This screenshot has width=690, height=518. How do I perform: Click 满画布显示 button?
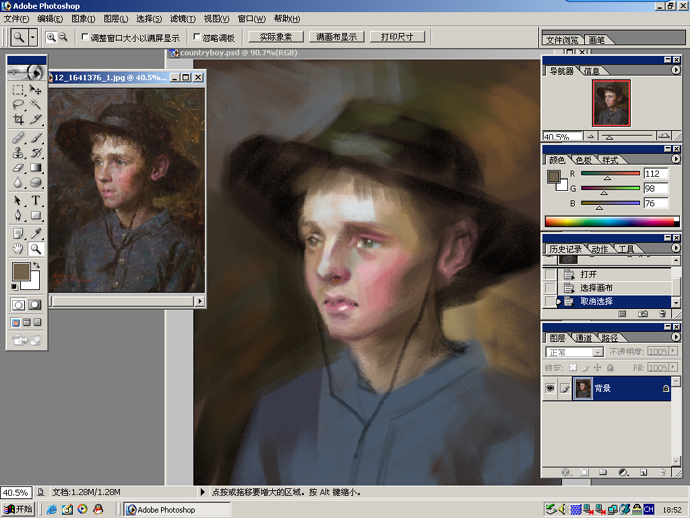(337, 37)
